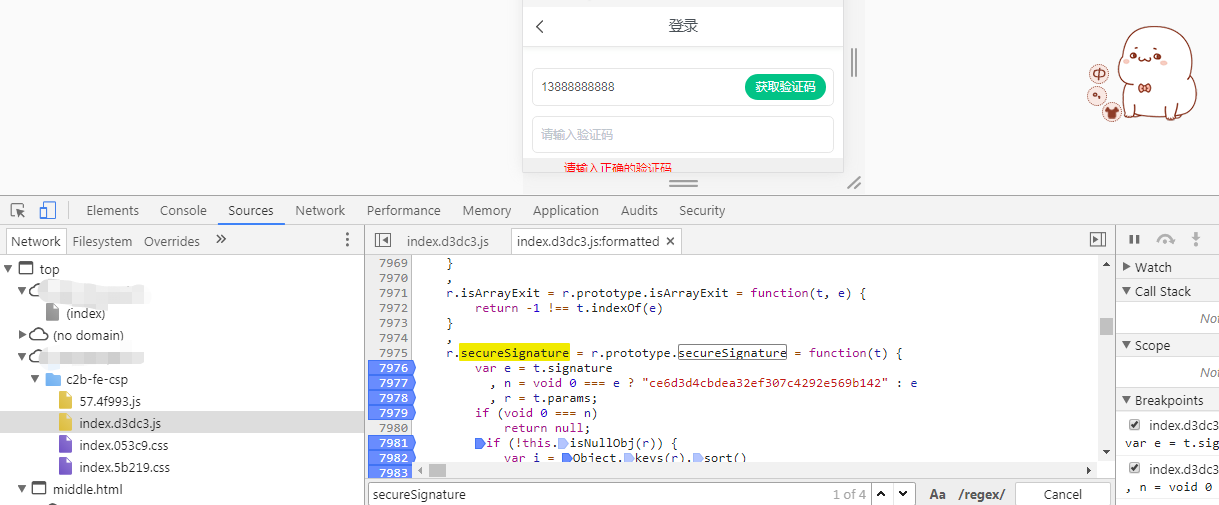The width and height of the screenshot is (1219, 505).
Task: Toggle match case Aa option
Action: point(937,494)
